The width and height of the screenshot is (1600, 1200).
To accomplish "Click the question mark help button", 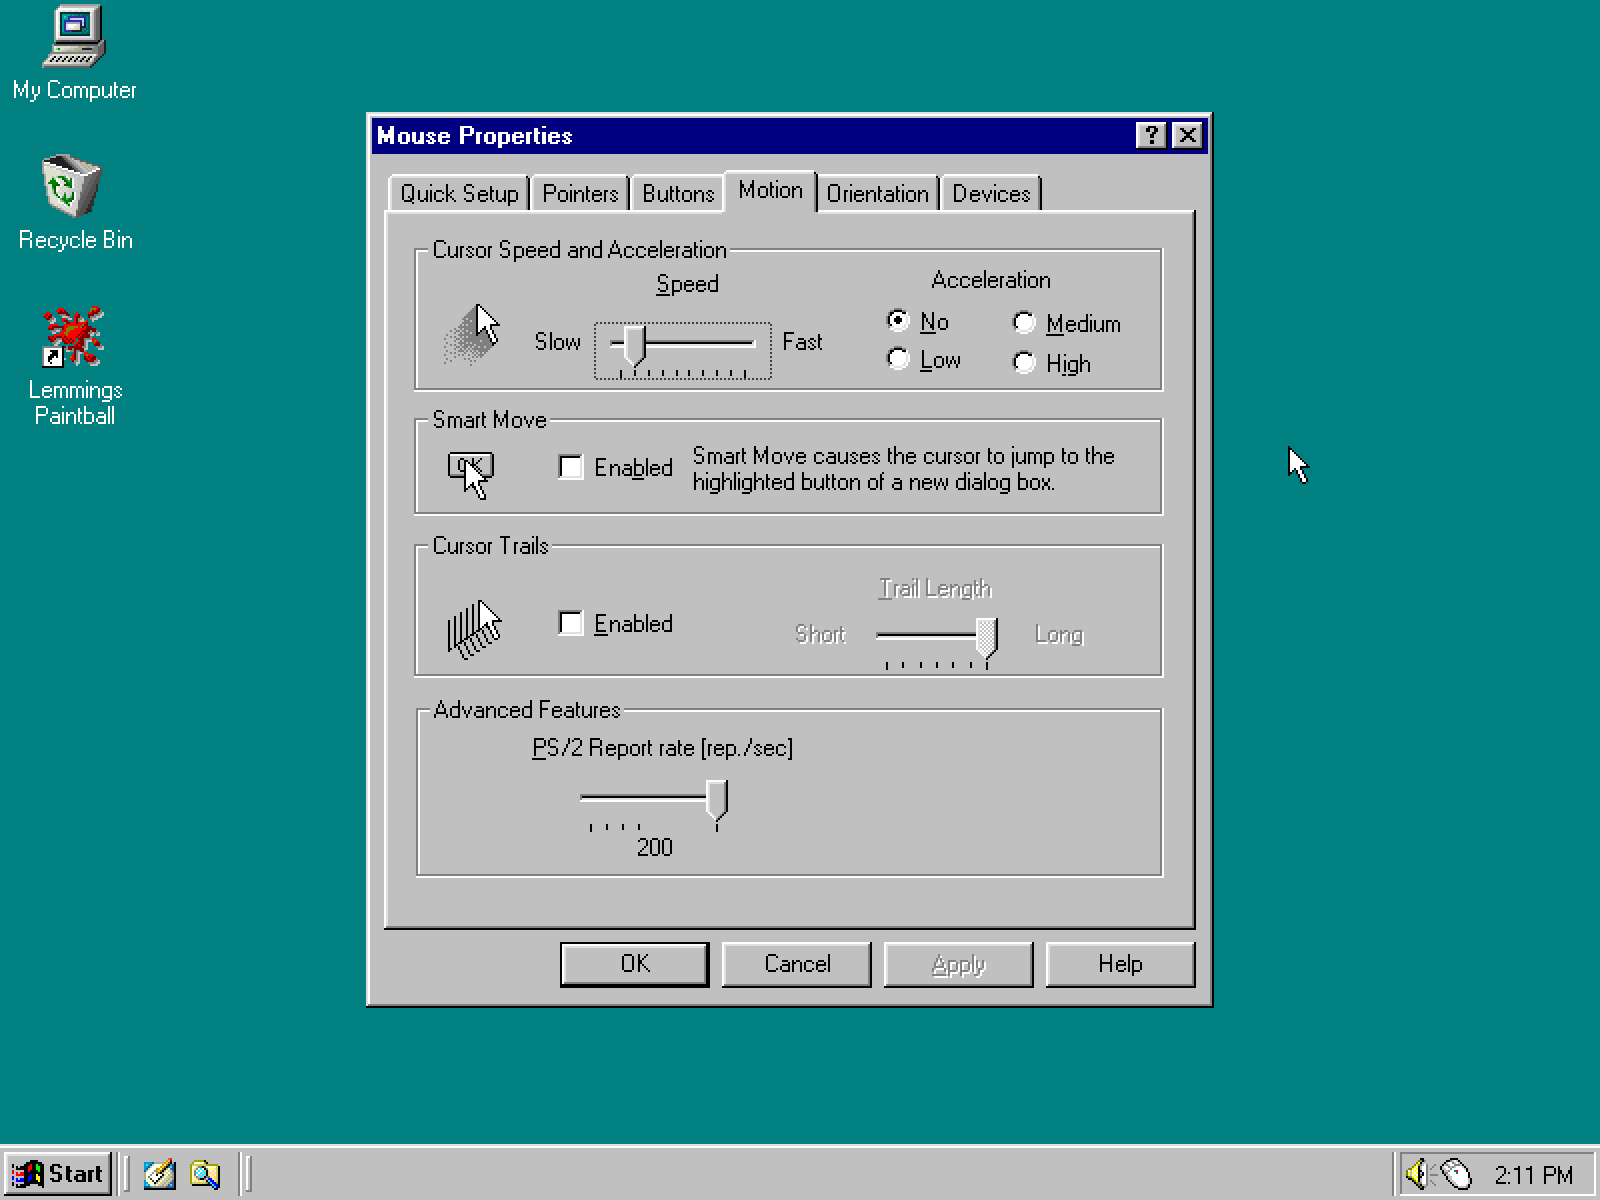I will 1152,135.
